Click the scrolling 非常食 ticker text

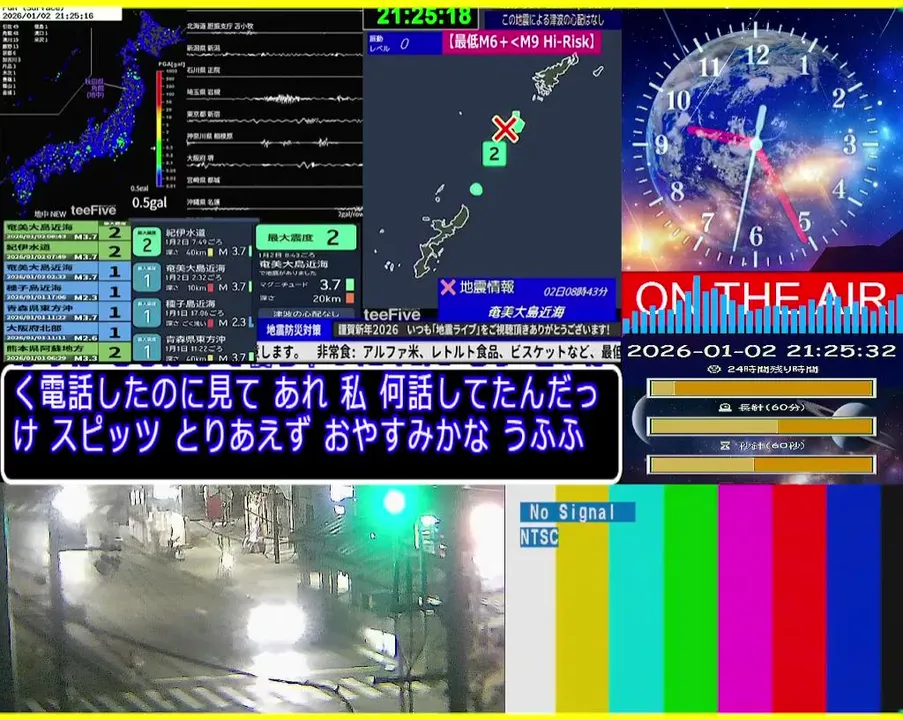439,351
